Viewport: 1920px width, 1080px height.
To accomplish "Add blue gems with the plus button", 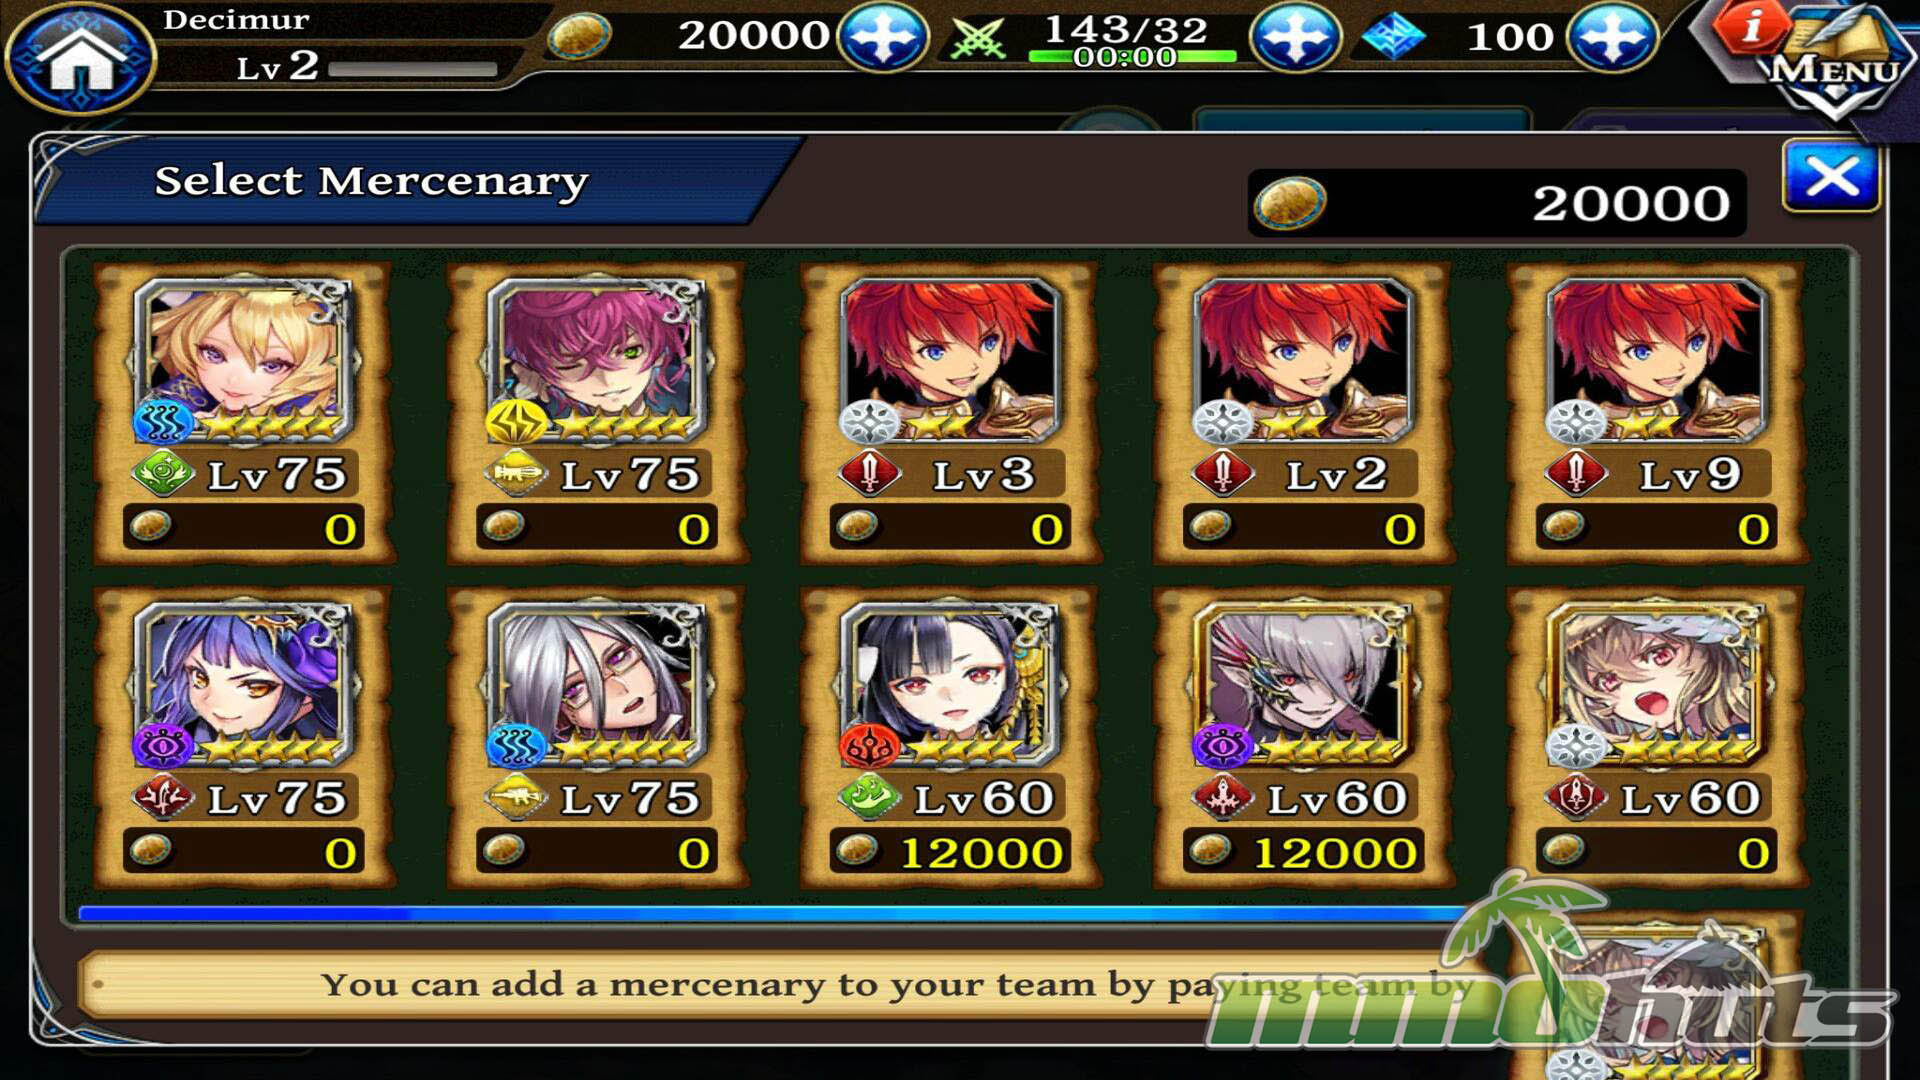I will (1611, 37).
